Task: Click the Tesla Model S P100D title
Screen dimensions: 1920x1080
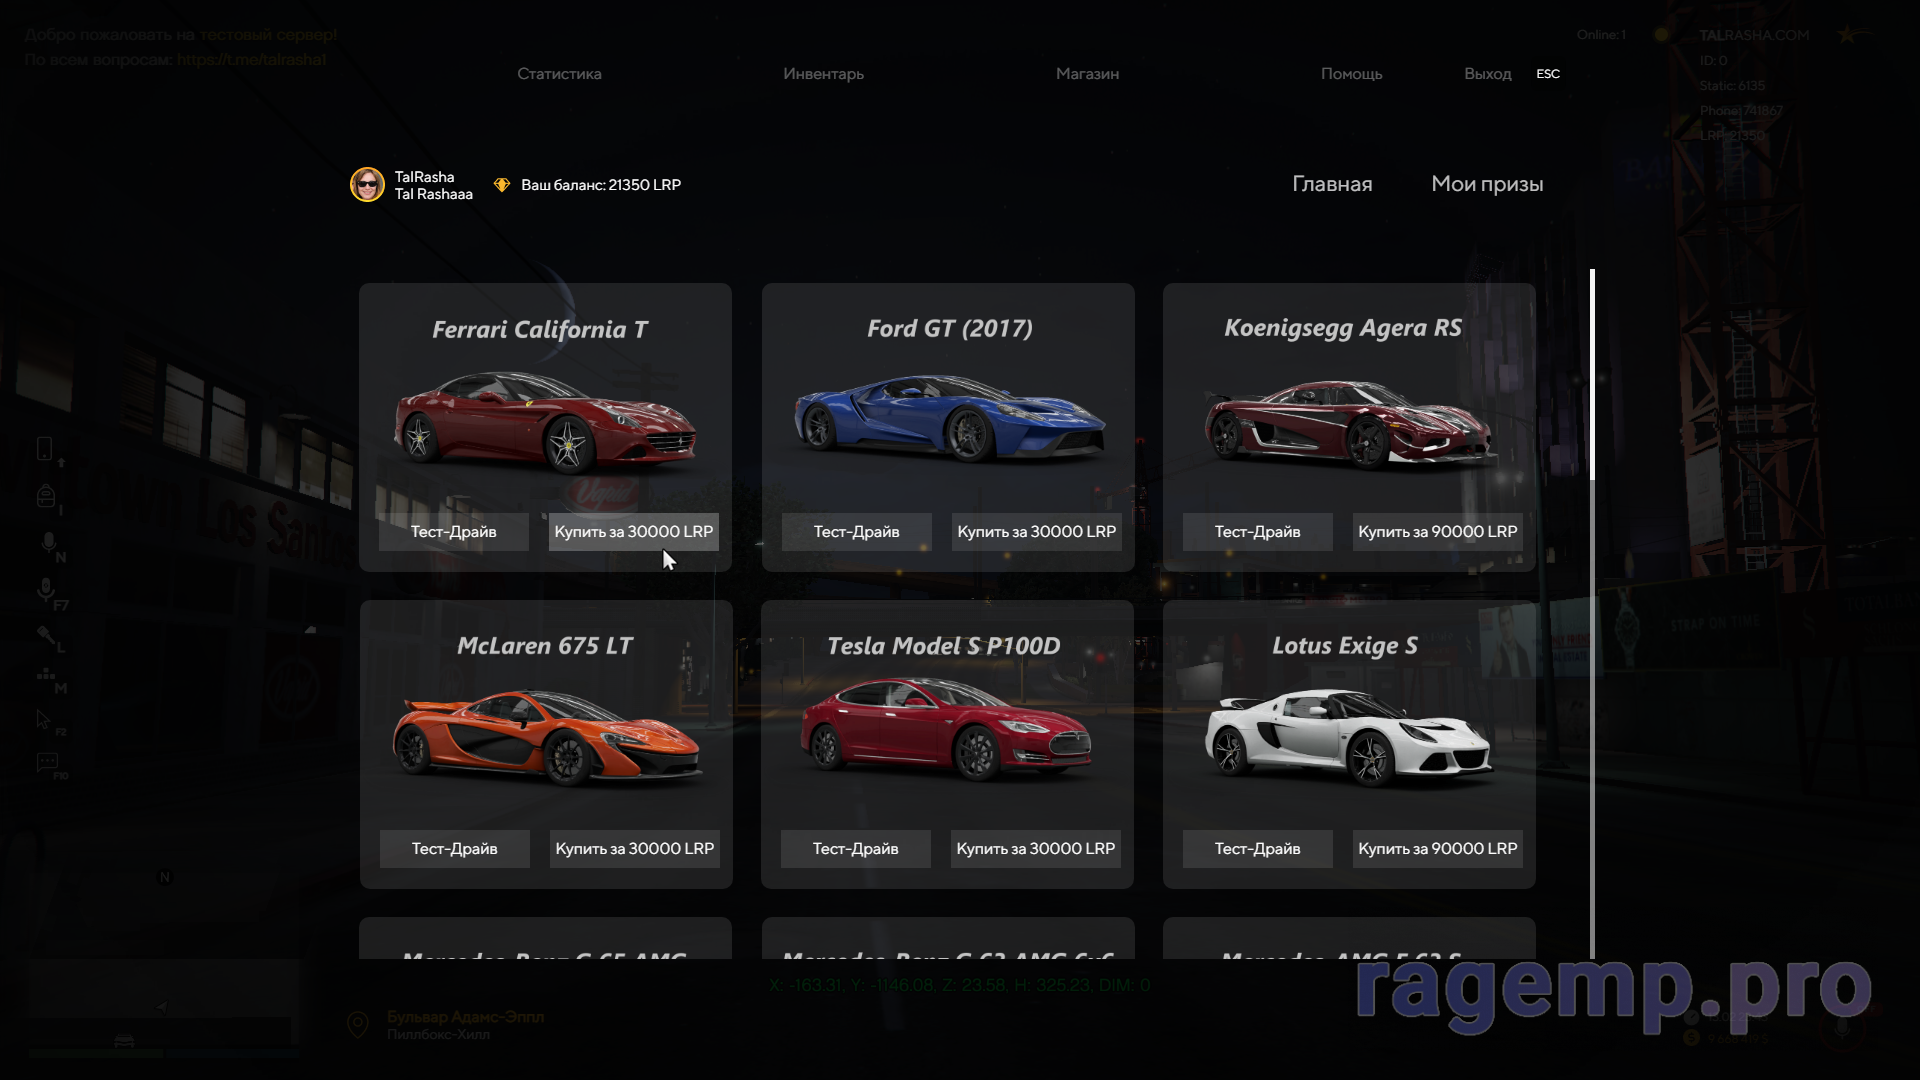Action: tap(944, 646)
